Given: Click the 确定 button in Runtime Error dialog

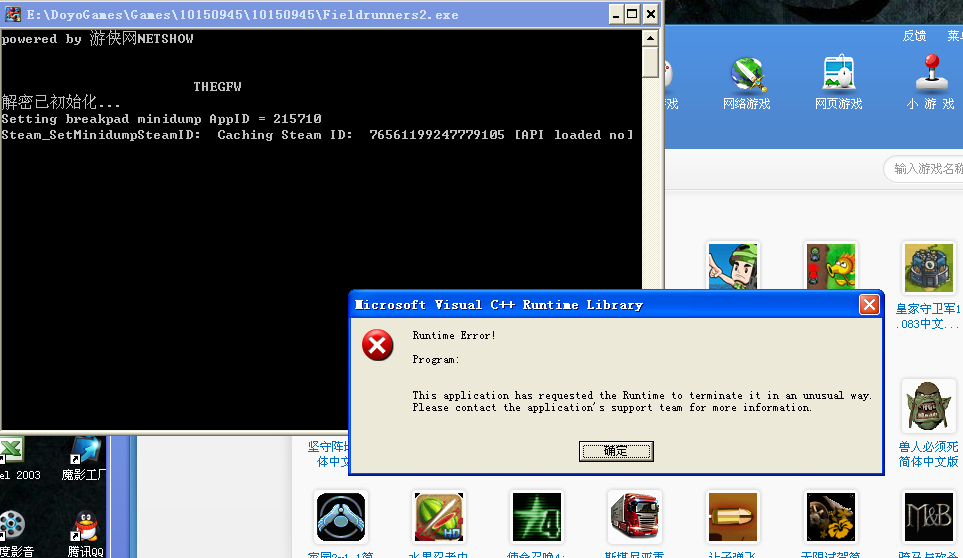Looking at the screenshot, I should pos(616,451).
